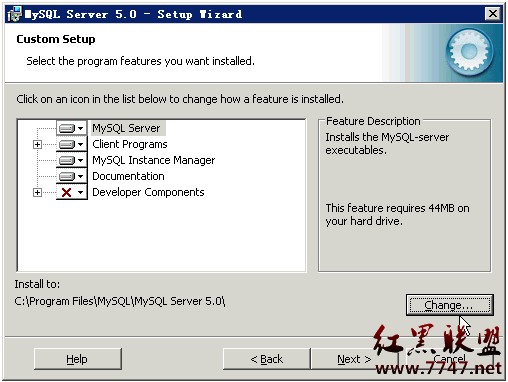This screenshot has width=508, height=382.
Task: Select the Client Programs feature label
Action: pyautogui.click(x=130, y=144)
